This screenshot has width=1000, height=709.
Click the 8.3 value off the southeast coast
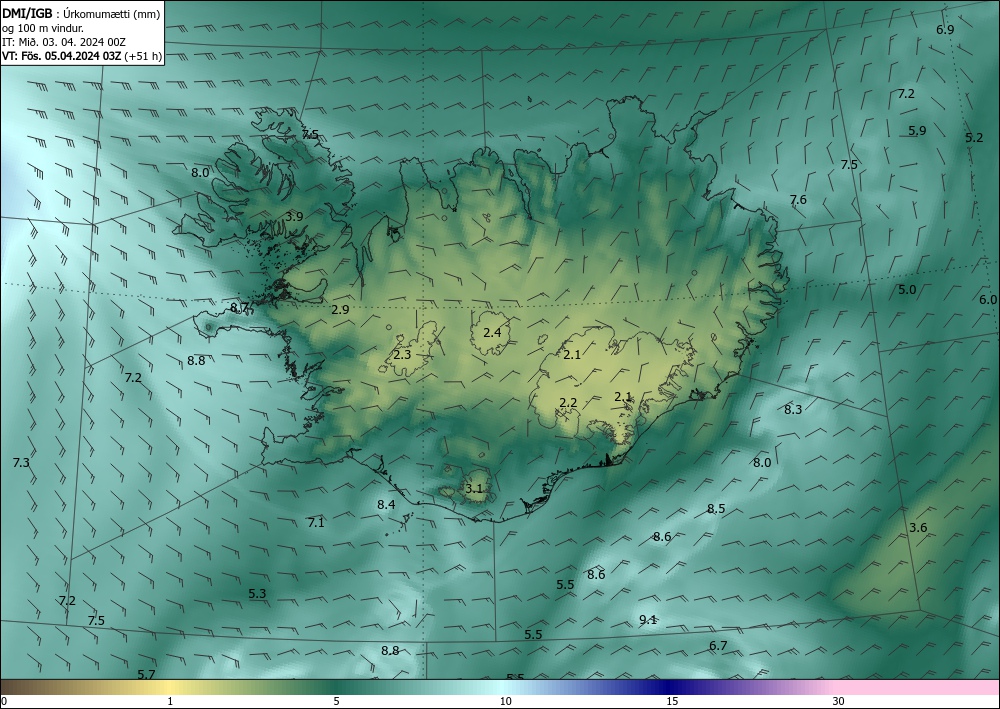(x=793, y=409)
